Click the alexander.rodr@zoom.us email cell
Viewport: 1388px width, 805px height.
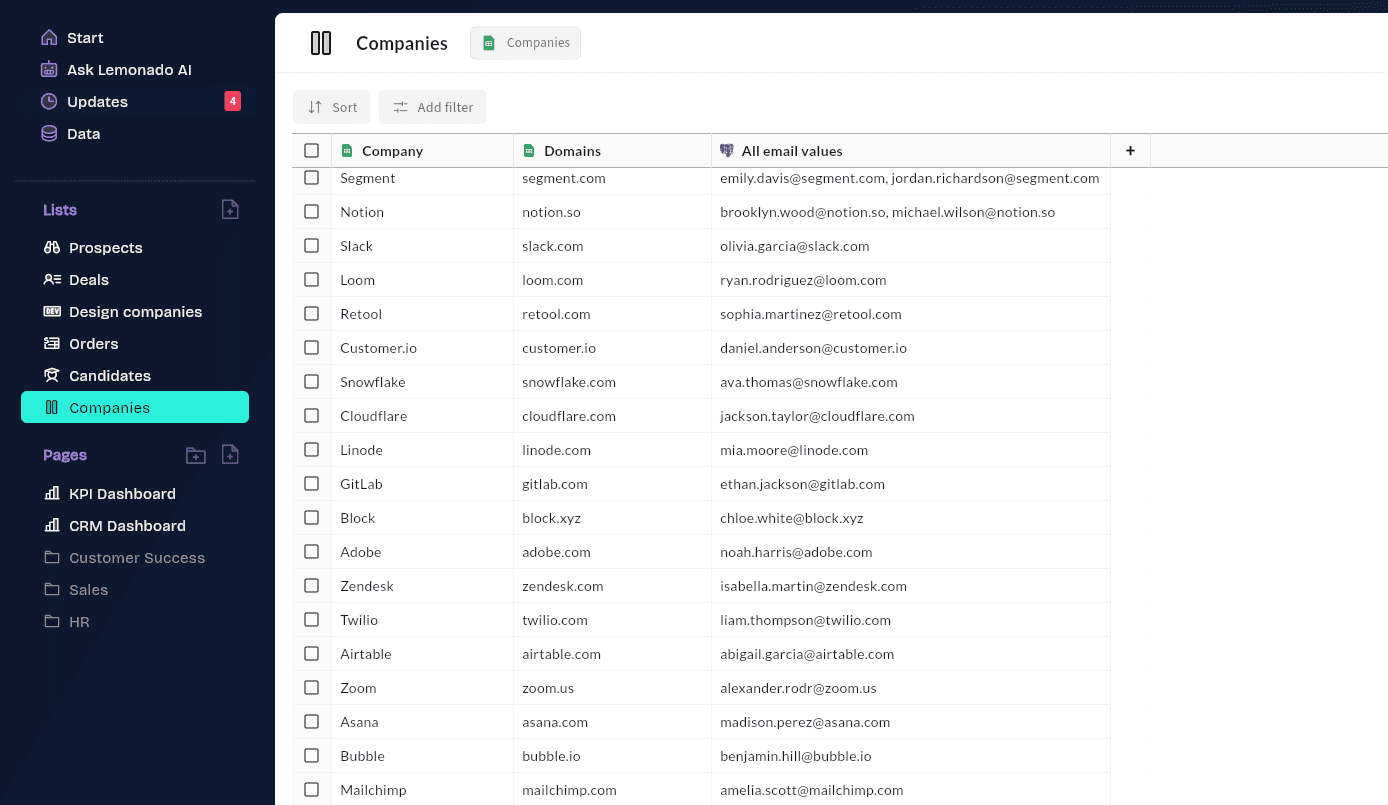point(911,688)
